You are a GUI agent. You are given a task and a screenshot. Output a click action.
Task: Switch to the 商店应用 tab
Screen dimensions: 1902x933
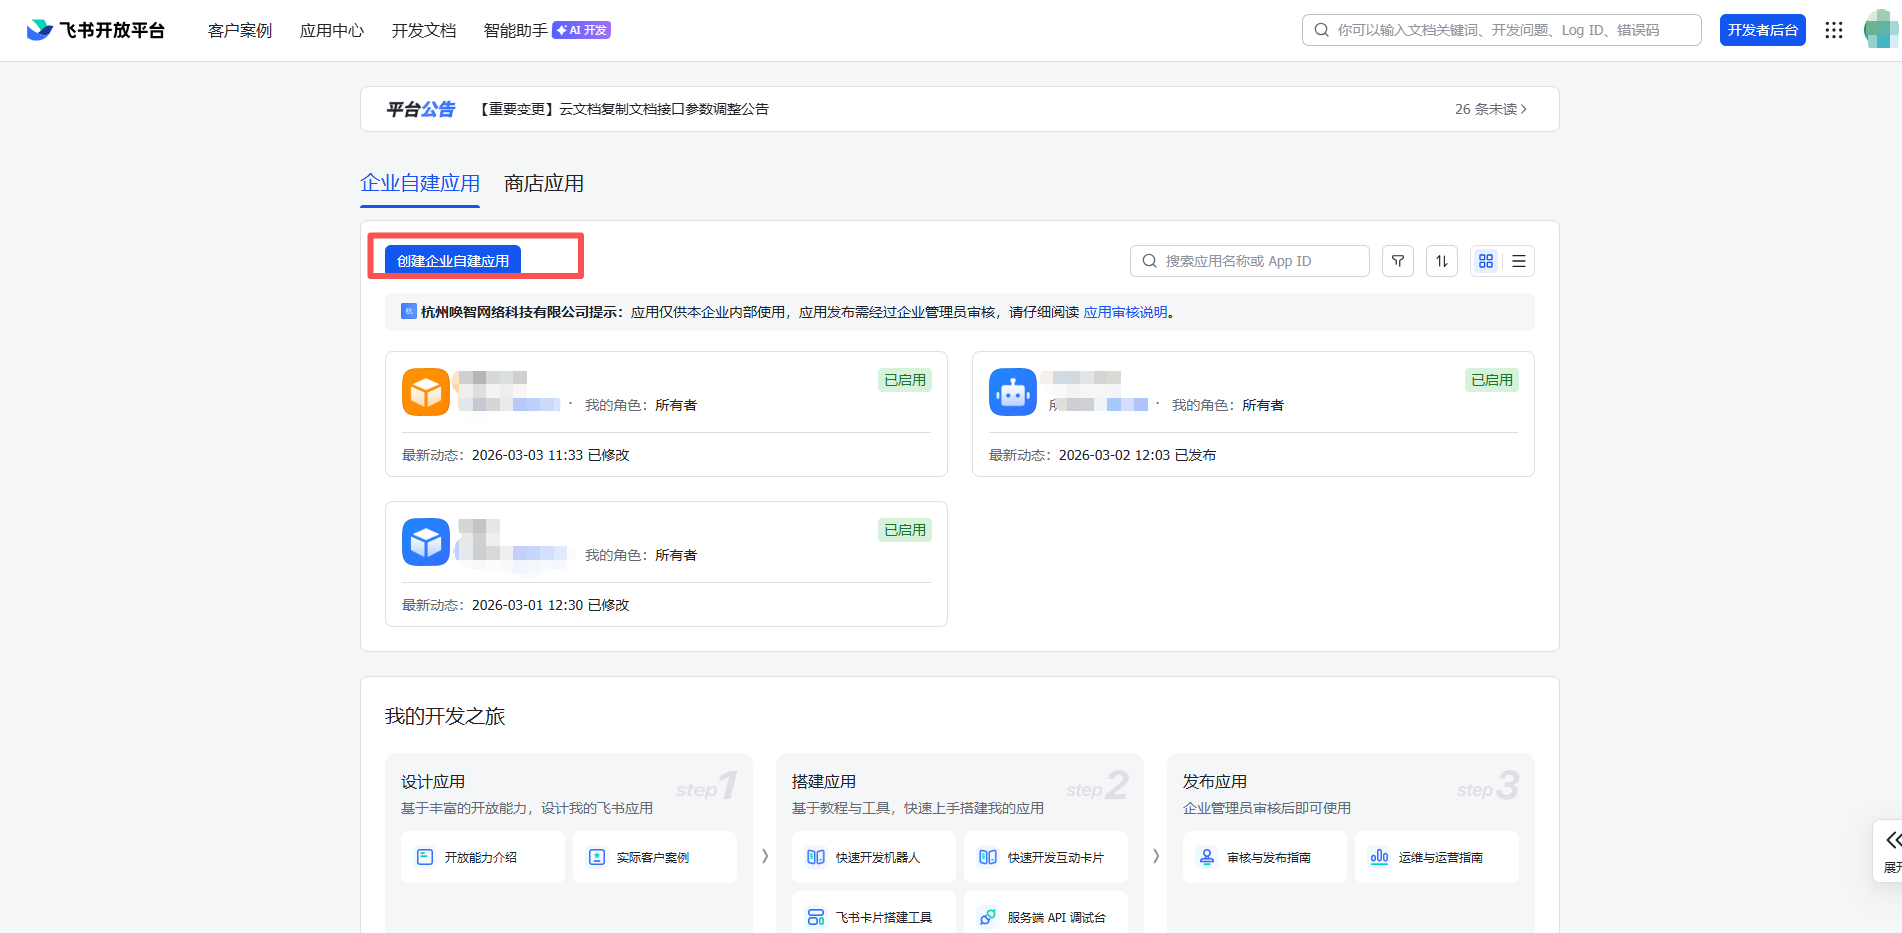tap(543, 184)
